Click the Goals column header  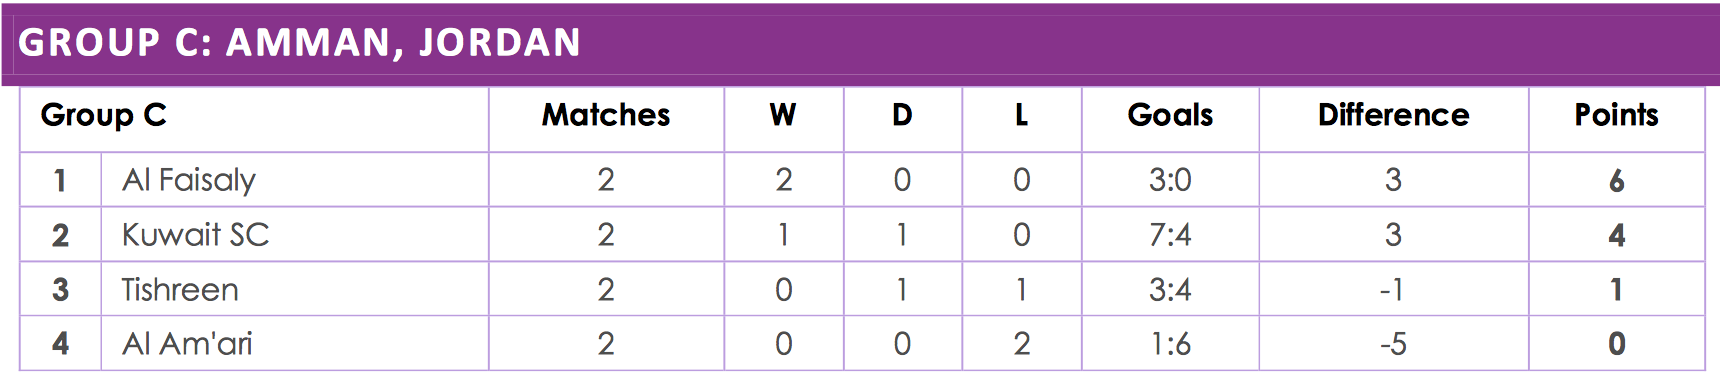(x=1170, y=116)
